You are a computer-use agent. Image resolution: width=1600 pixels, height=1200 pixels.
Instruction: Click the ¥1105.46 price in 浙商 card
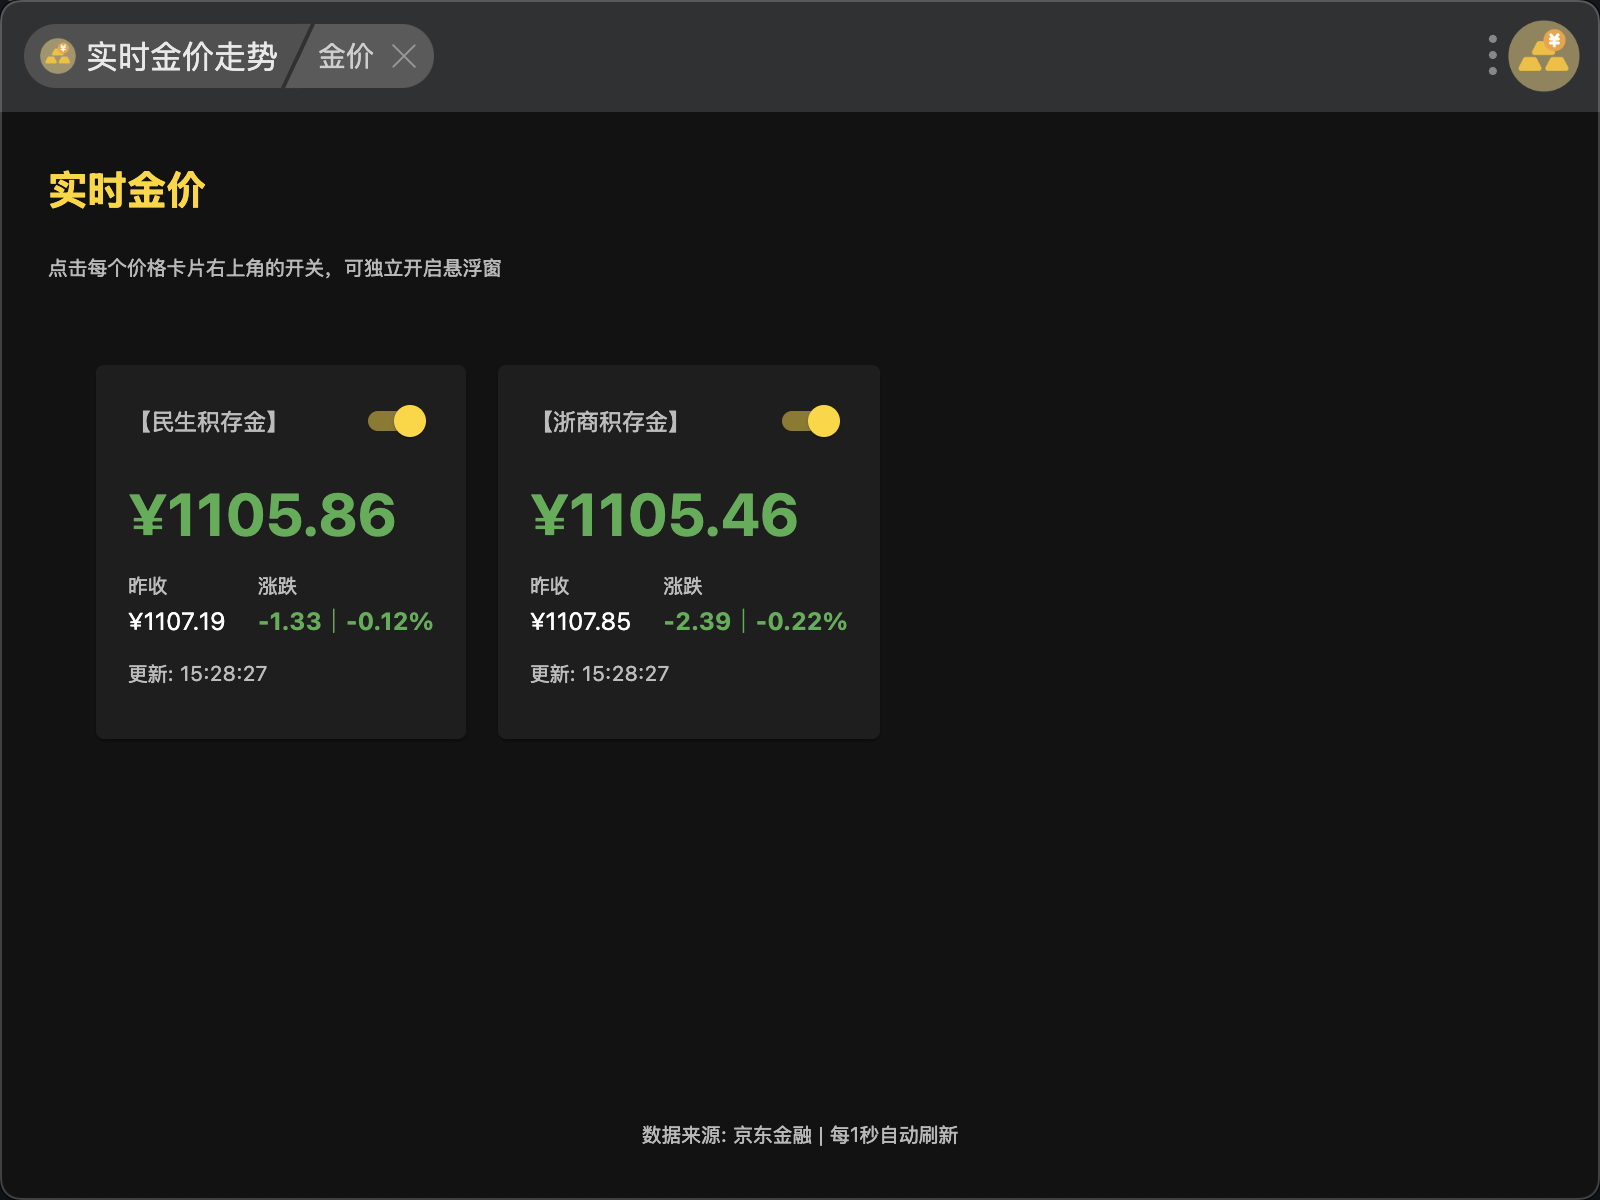pos(664,515)
